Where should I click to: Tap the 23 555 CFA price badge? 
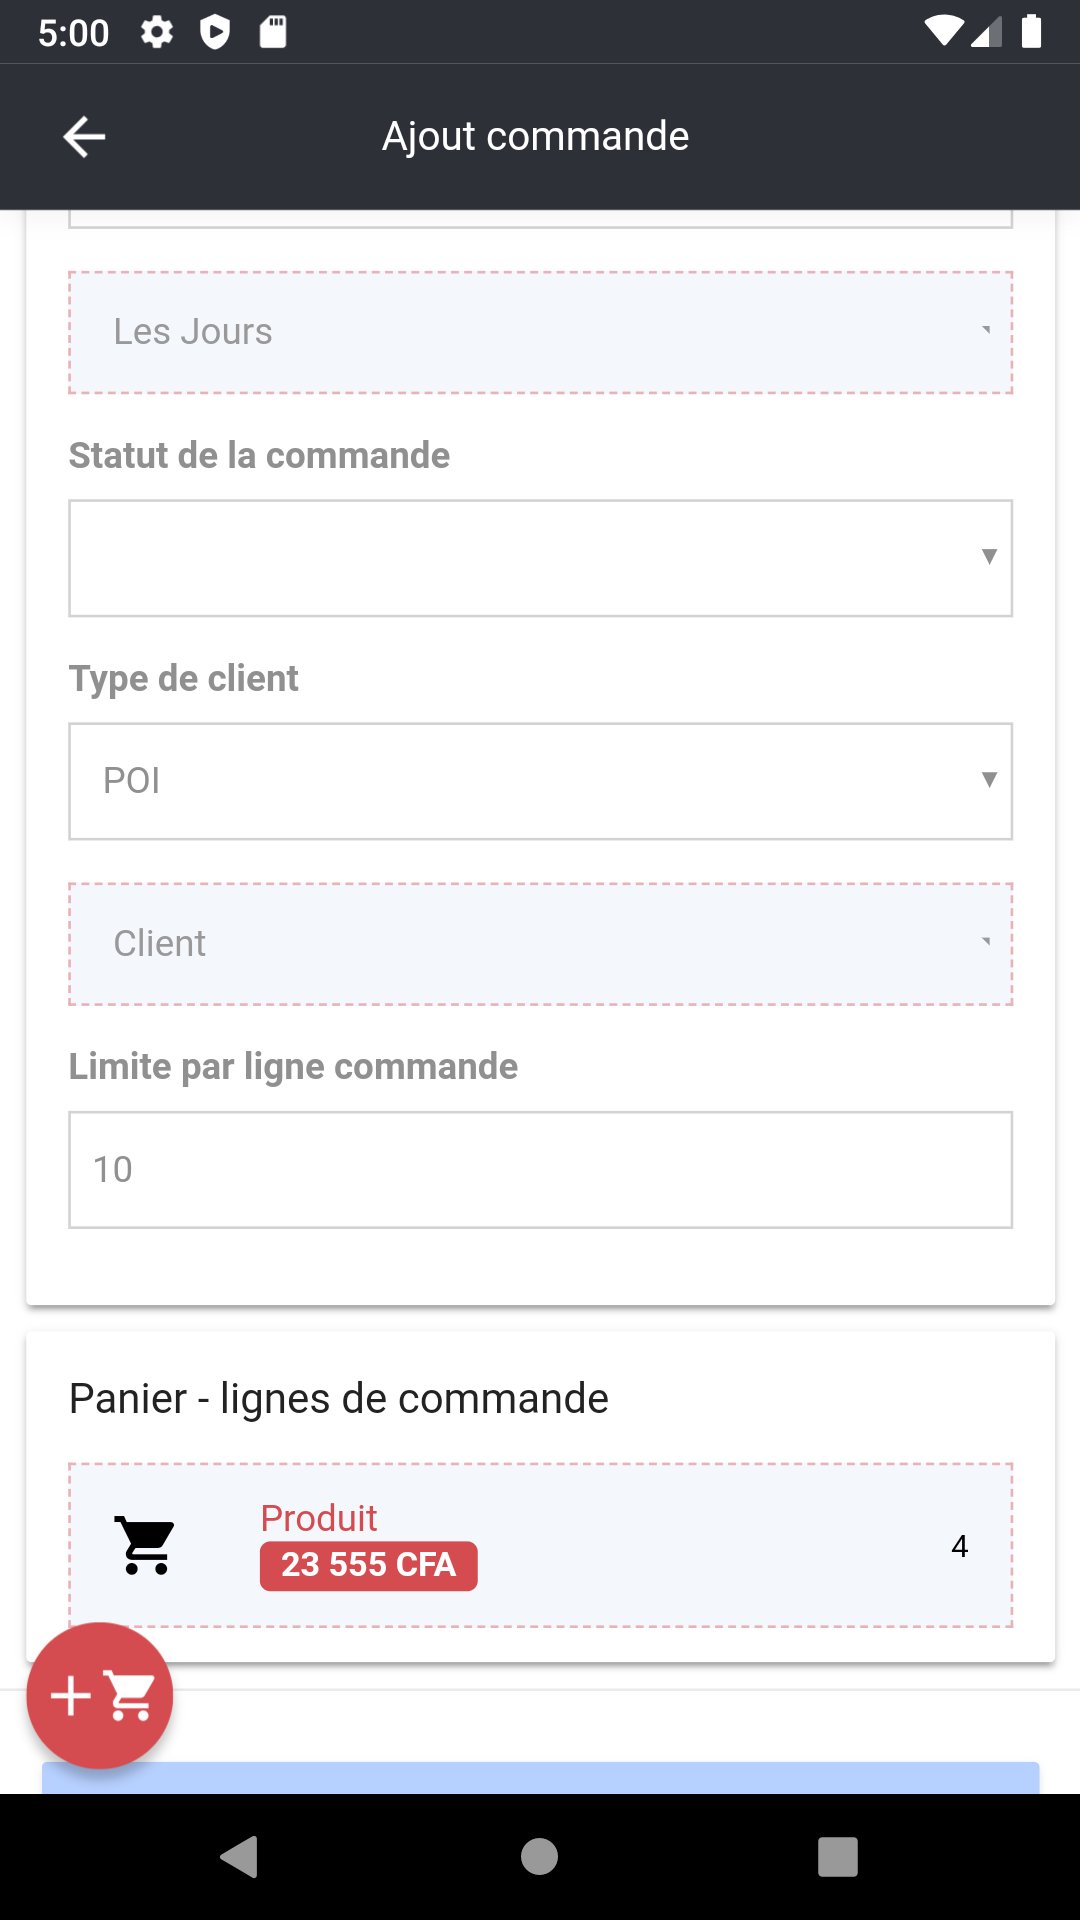point(368,1565)
